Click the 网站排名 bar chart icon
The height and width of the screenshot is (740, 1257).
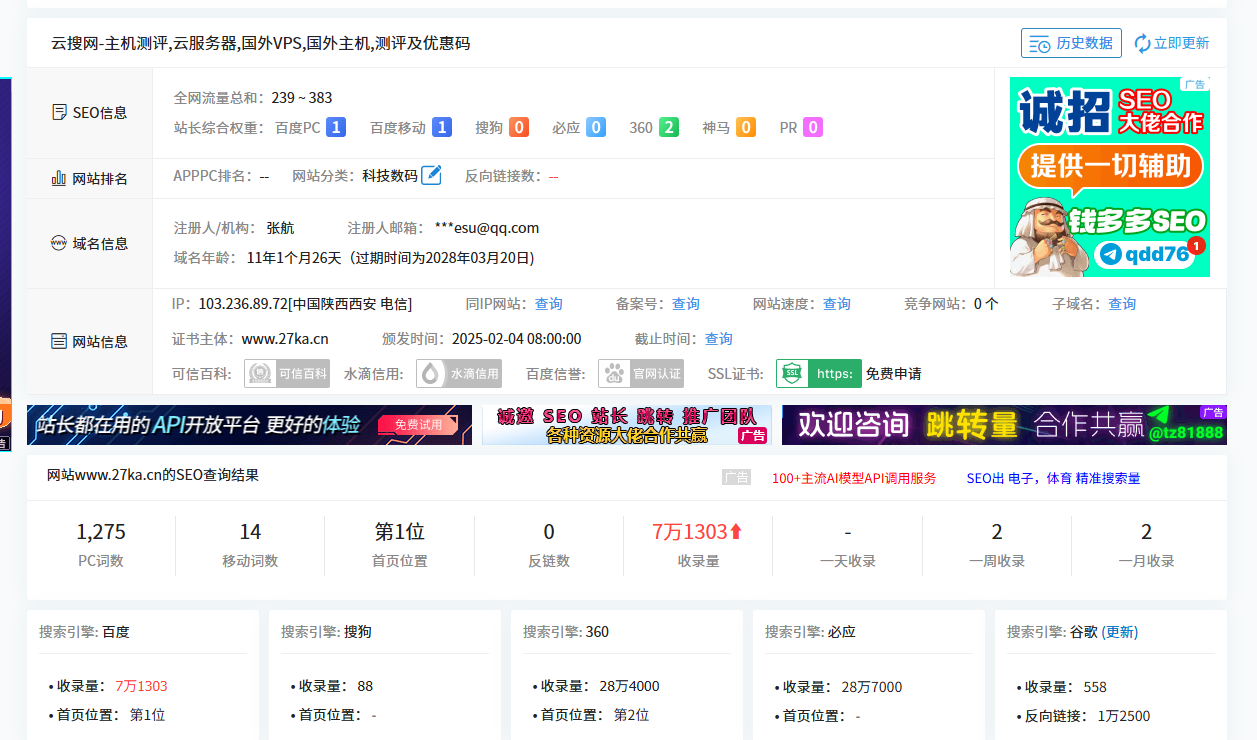[59, 178]
